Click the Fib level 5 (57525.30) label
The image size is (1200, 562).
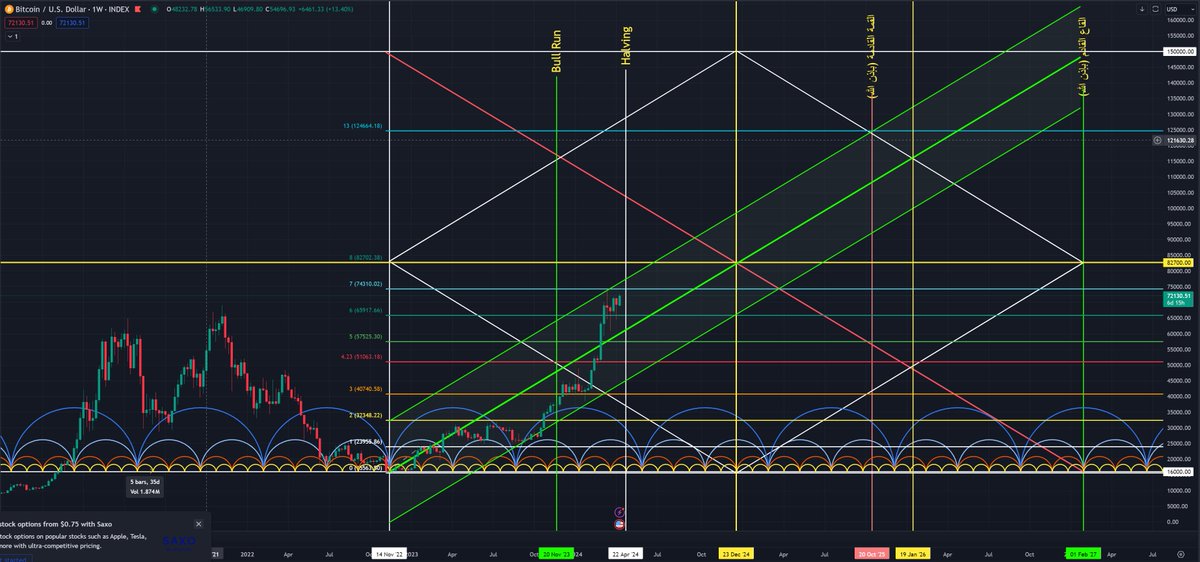[365, 337]
